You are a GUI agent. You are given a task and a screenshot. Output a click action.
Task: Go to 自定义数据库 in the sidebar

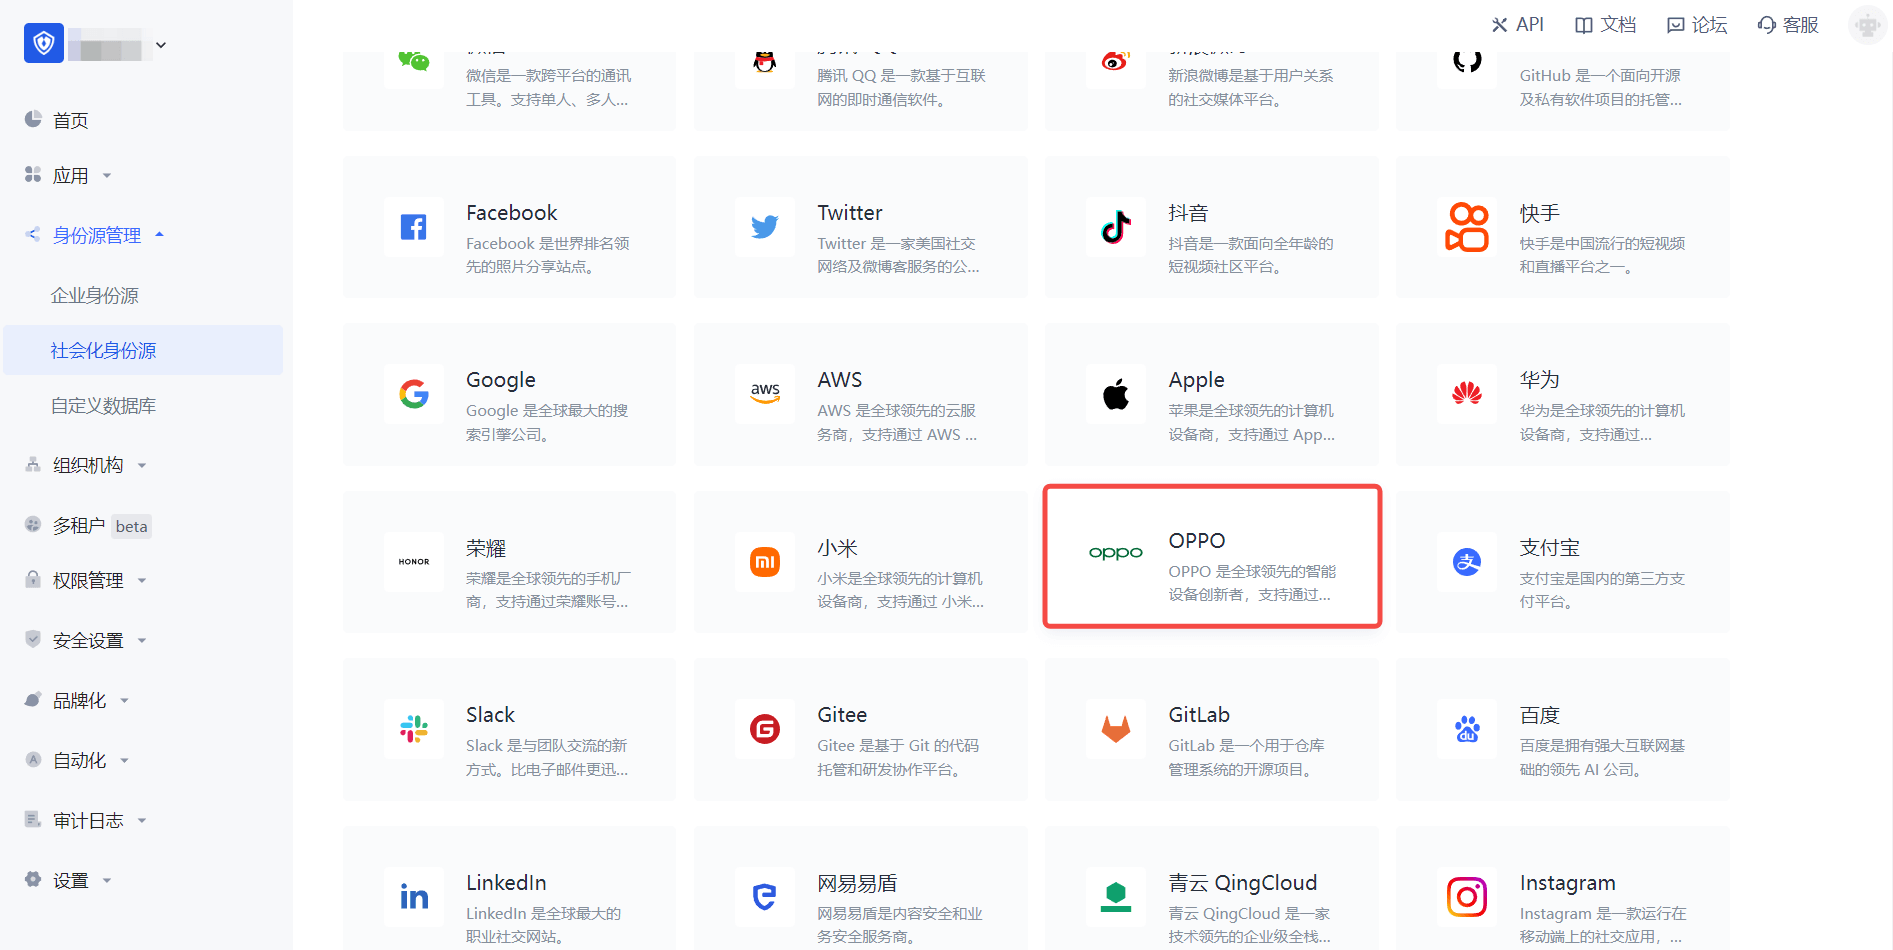click(103, 406)
